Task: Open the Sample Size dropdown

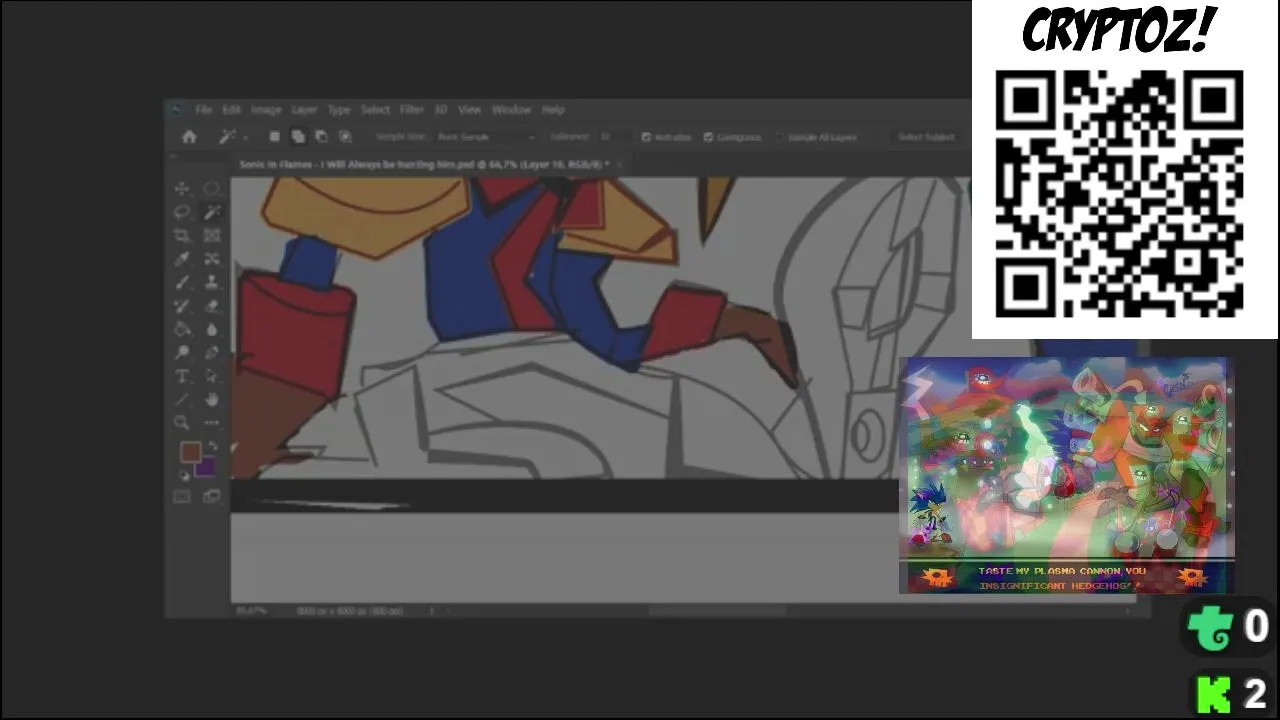Action: pos(486,137)
